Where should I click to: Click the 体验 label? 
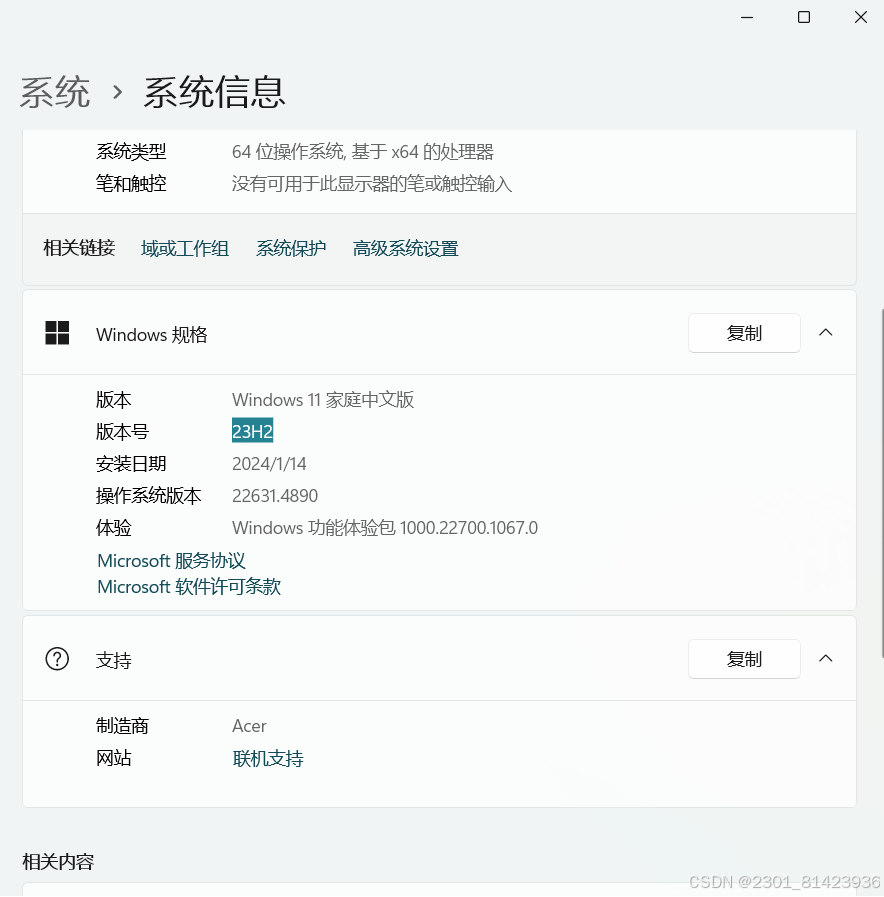coord(113,528)
